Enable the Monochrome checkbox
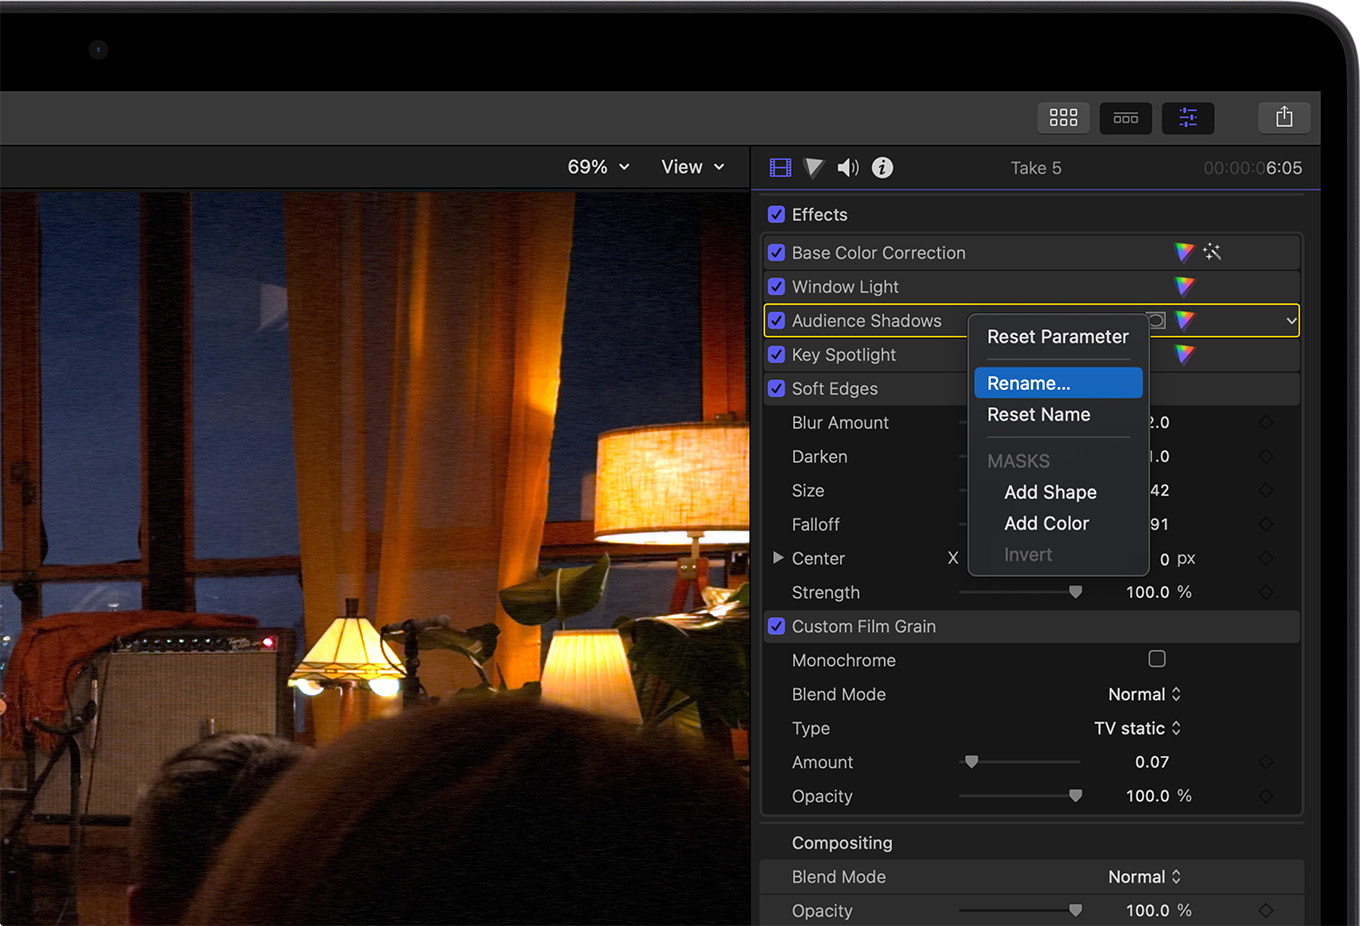Viewport: 1360px width, 926px height. click(x=1157, y=659)
